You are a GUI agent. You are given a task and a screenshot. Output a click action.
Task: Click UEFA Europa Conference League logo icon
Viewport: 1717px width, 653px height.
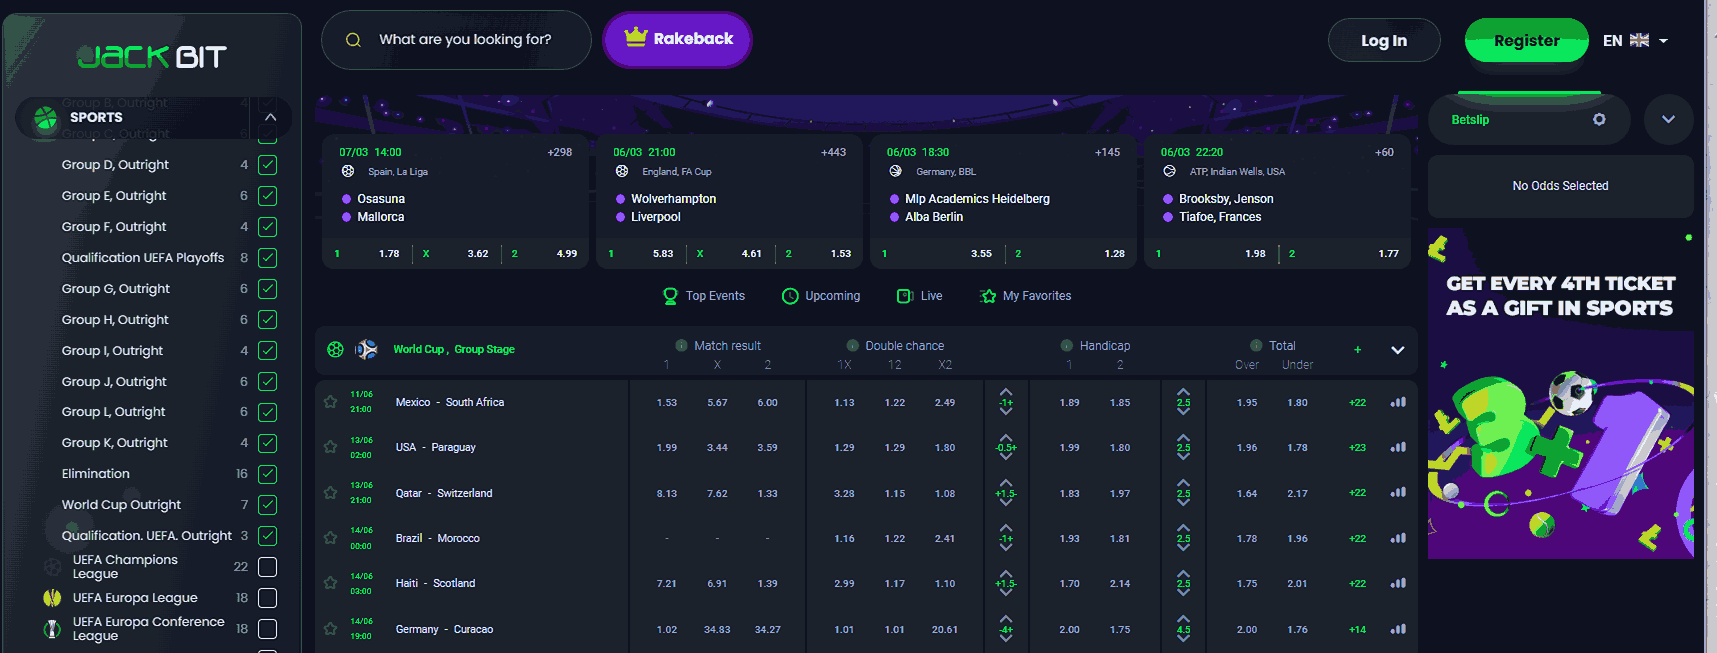click(53, 629)
